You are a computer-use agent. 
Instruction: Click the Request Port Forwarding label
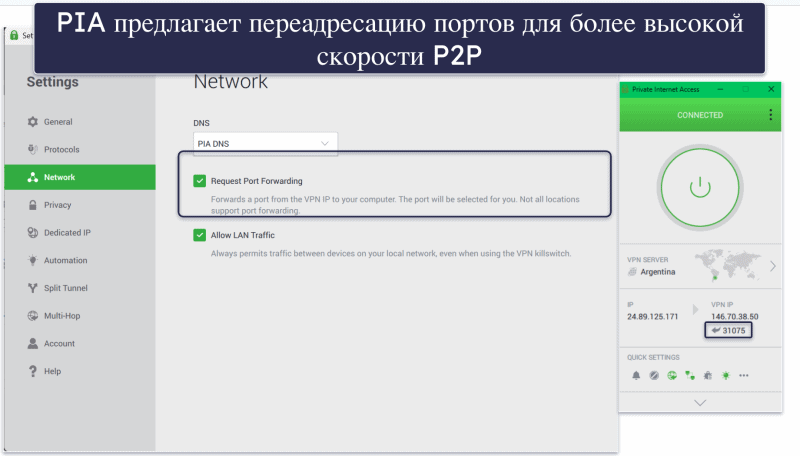(x=257, y=181)
